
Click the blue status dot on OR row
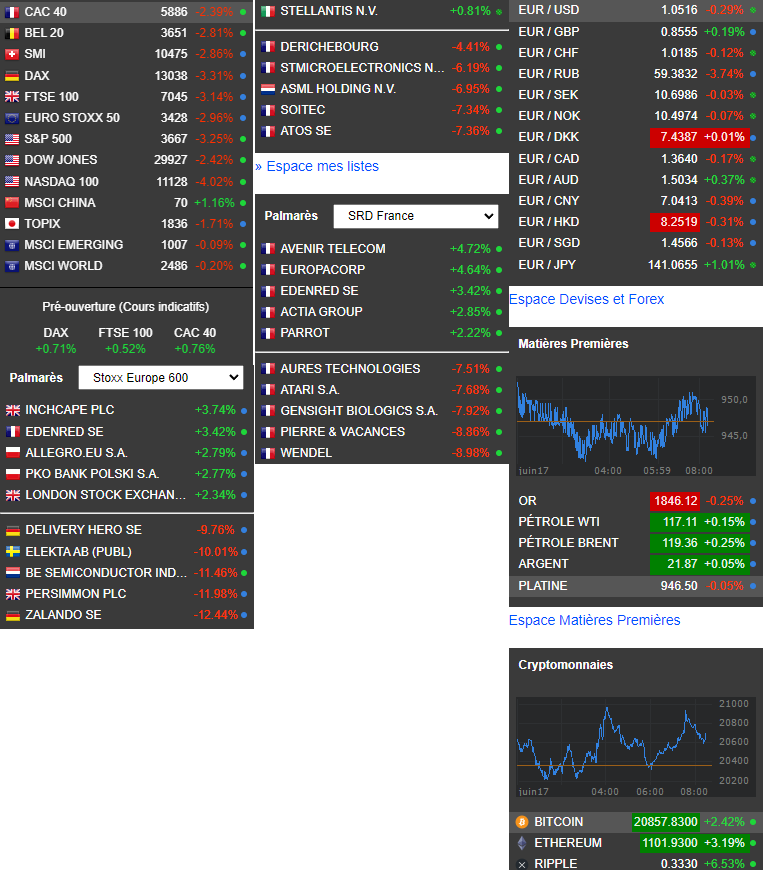[753, 501]
